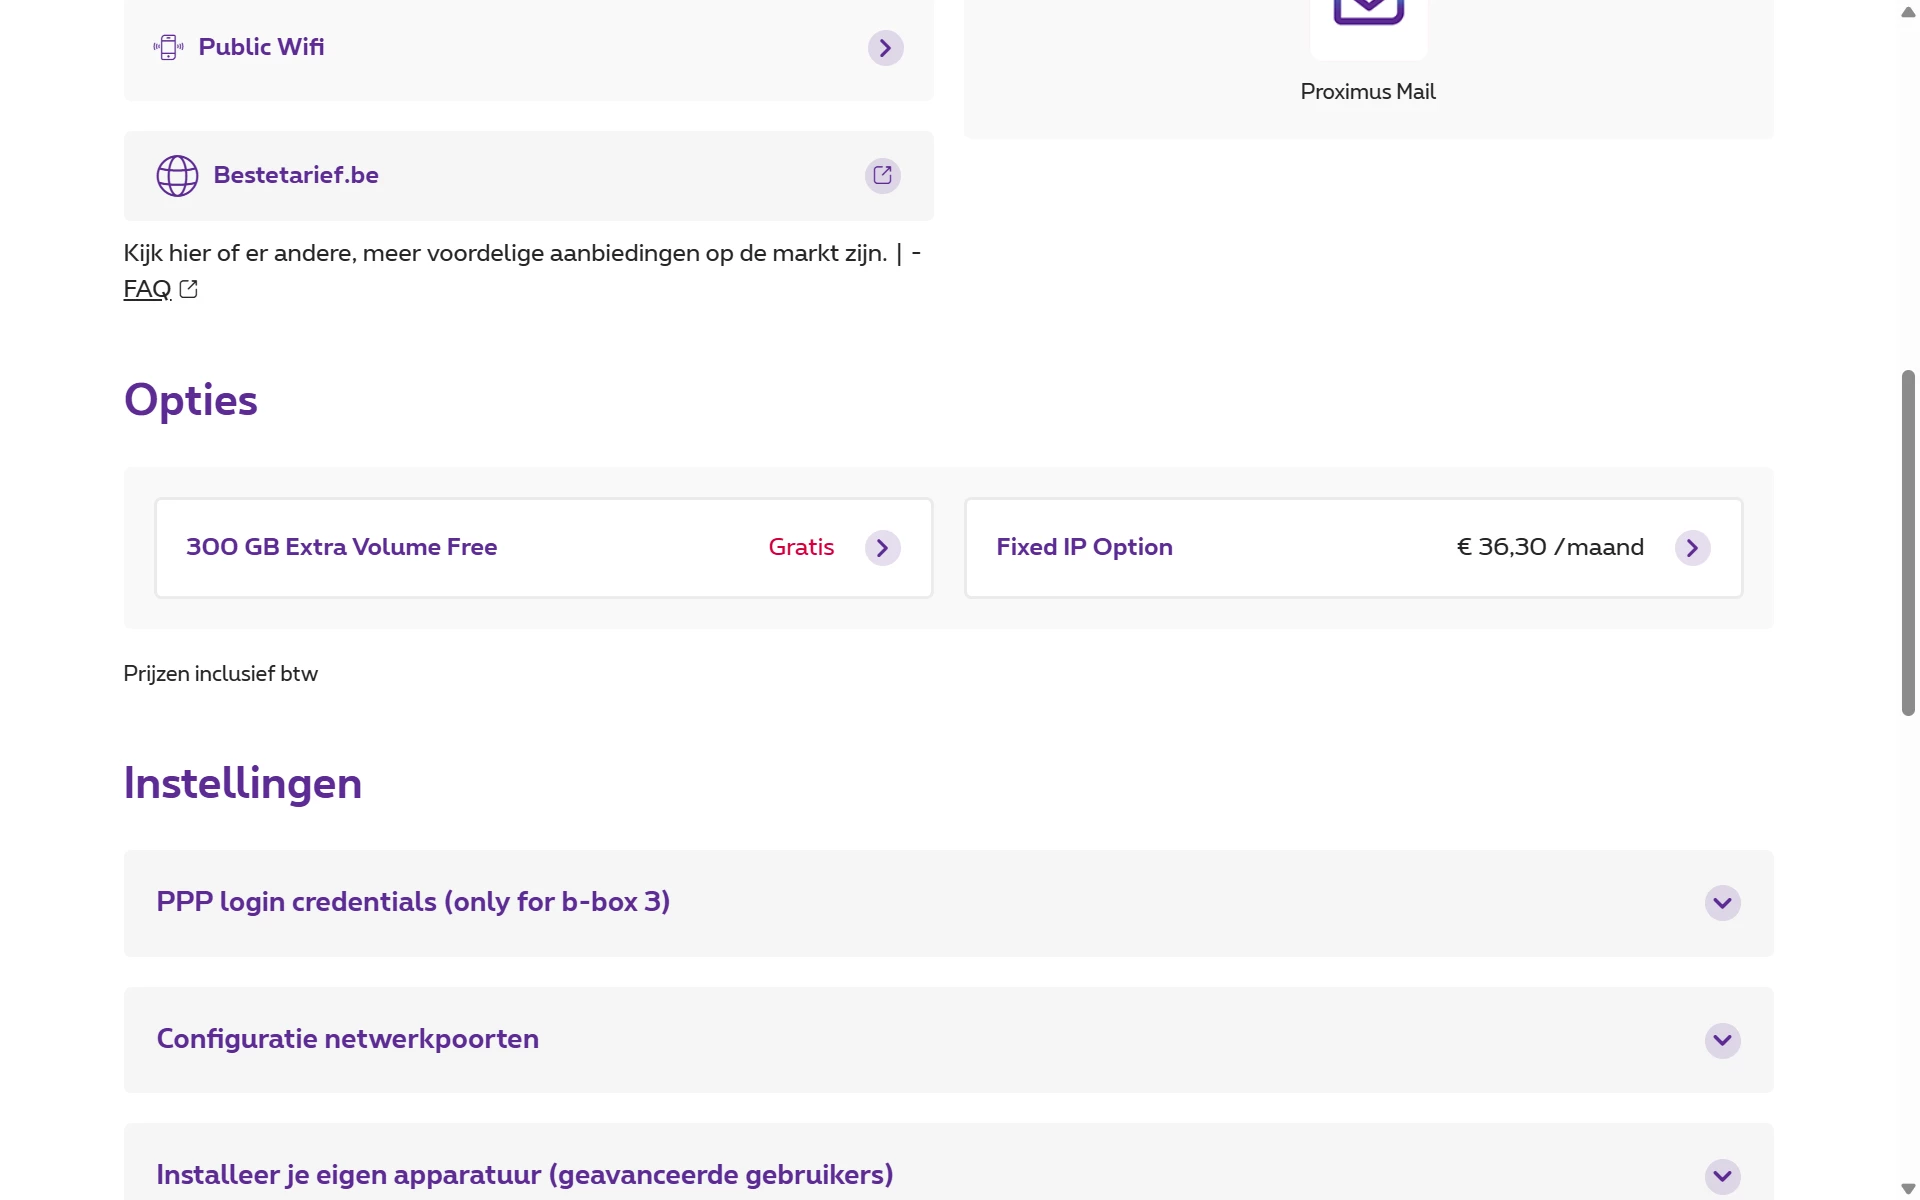Open the FAQ link

pyautogui.click(x=147, y=289)
